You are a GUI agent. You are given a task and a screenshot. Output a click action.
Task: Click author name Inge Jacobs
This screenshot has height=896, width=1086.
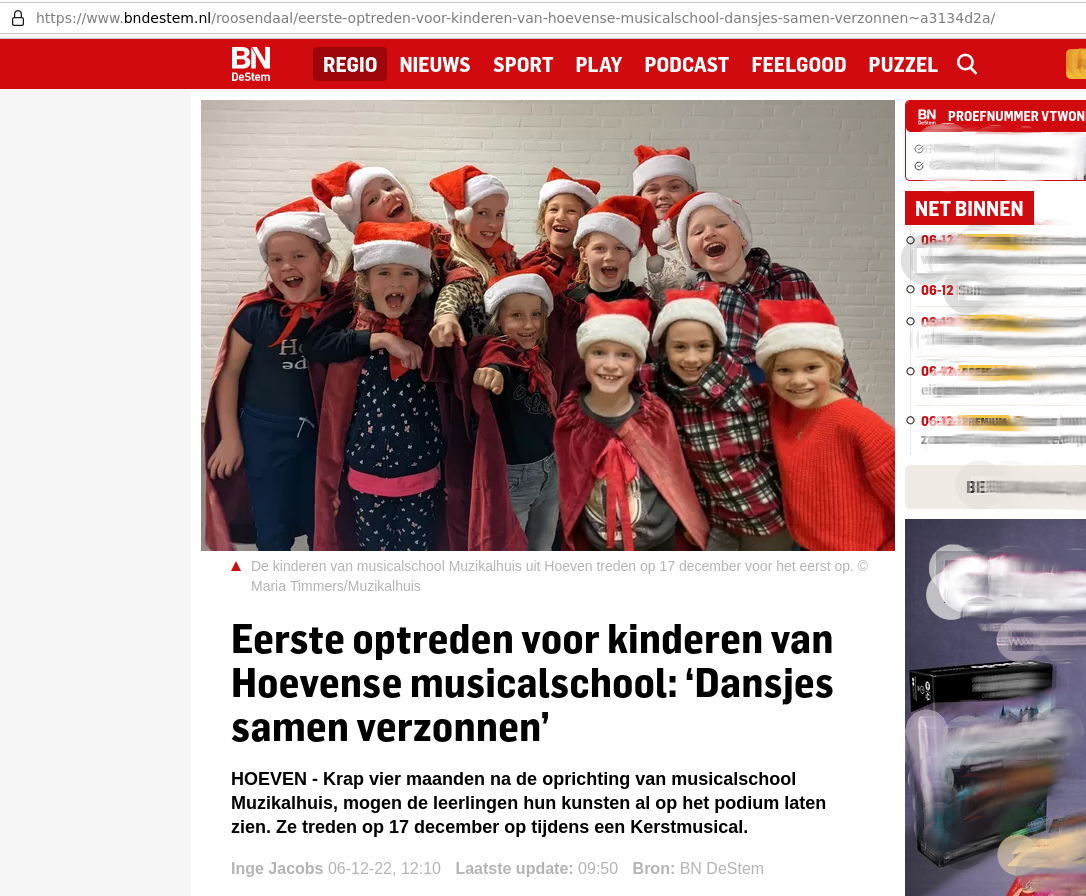click(x=277, y=868)
